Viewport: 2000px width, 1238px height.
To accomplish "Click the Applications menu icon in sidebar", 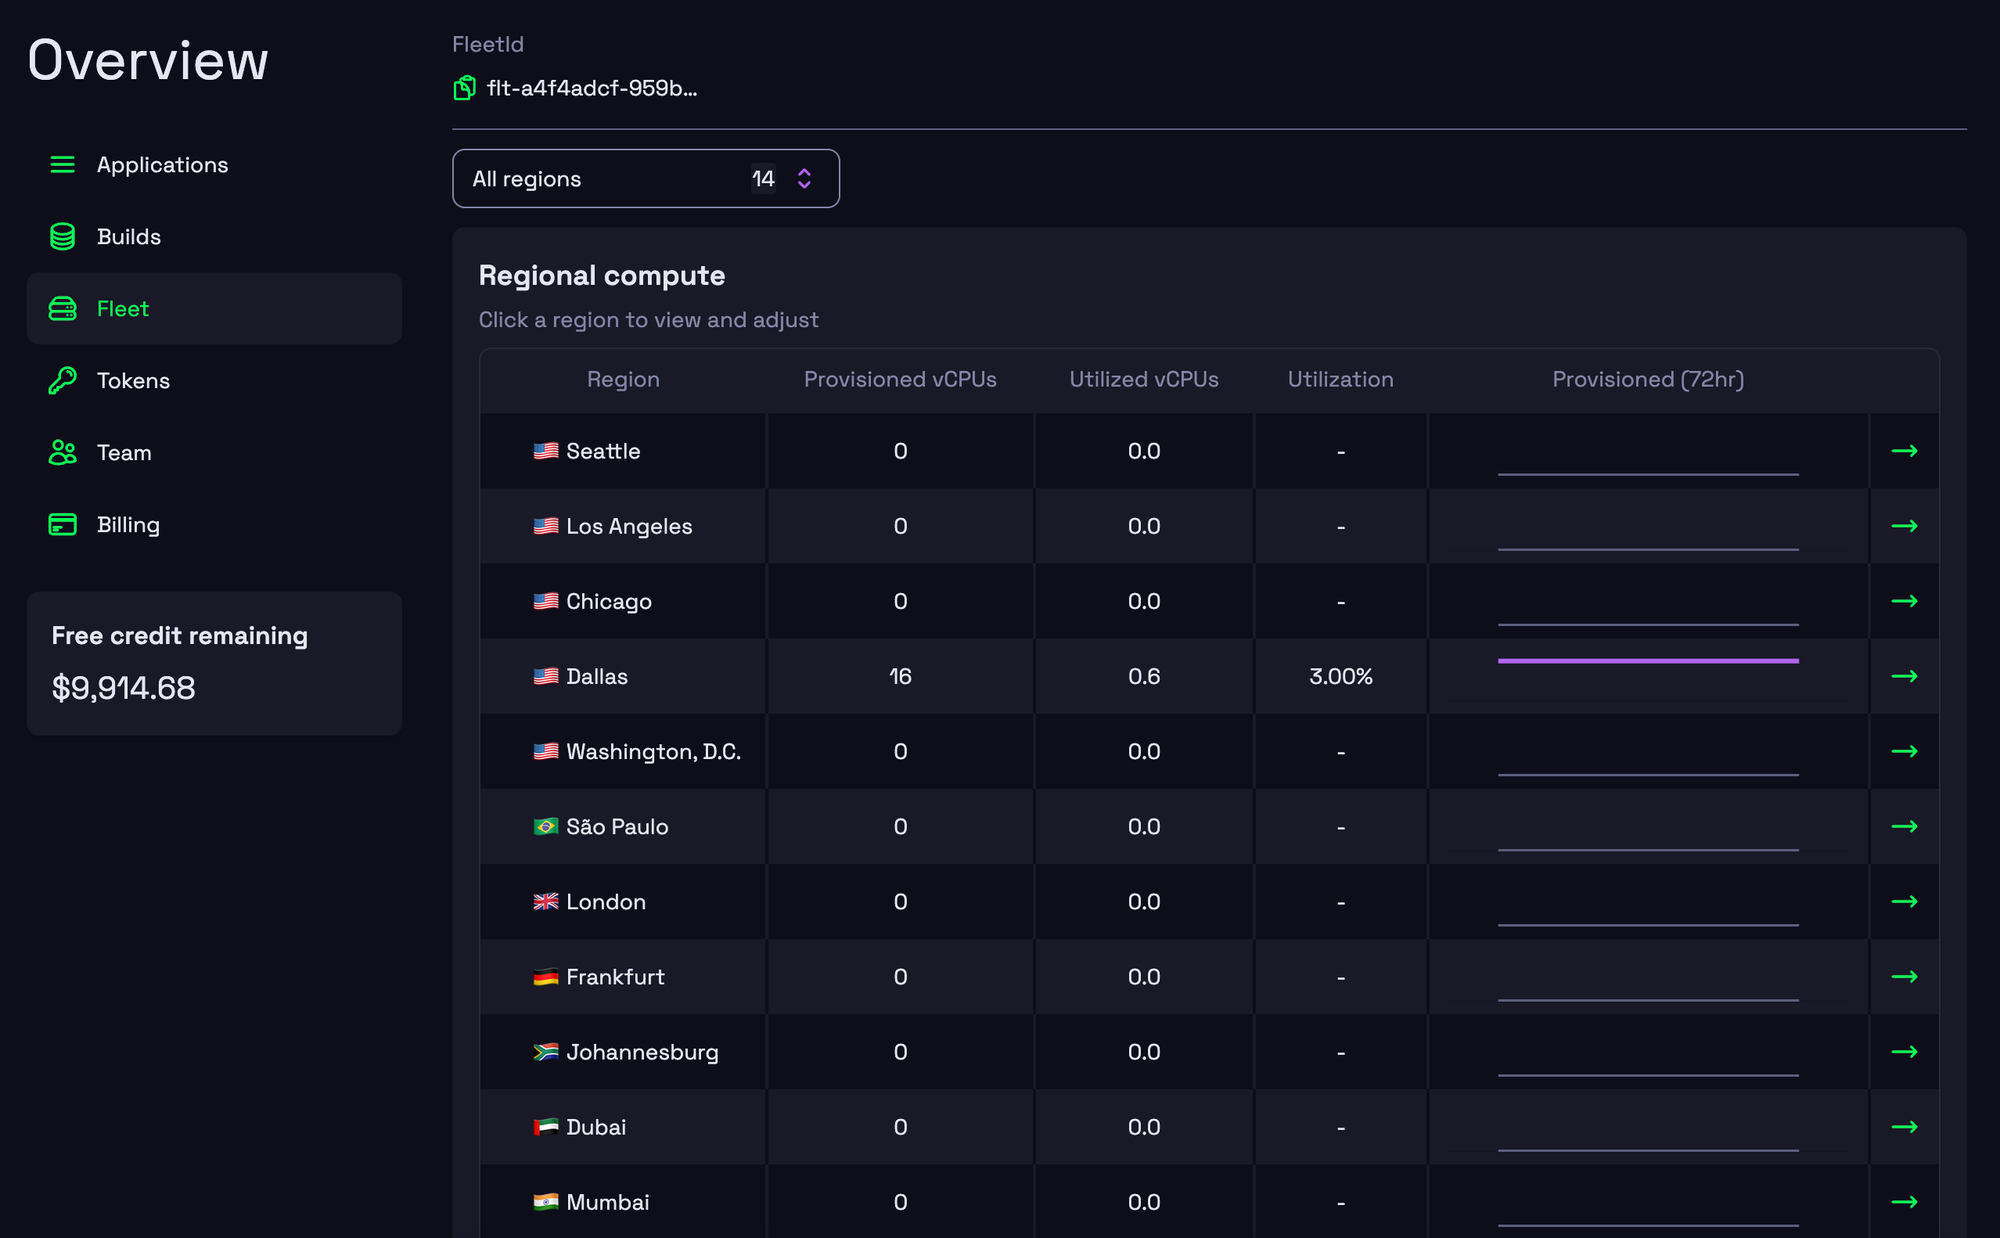I will coord(63,165).
